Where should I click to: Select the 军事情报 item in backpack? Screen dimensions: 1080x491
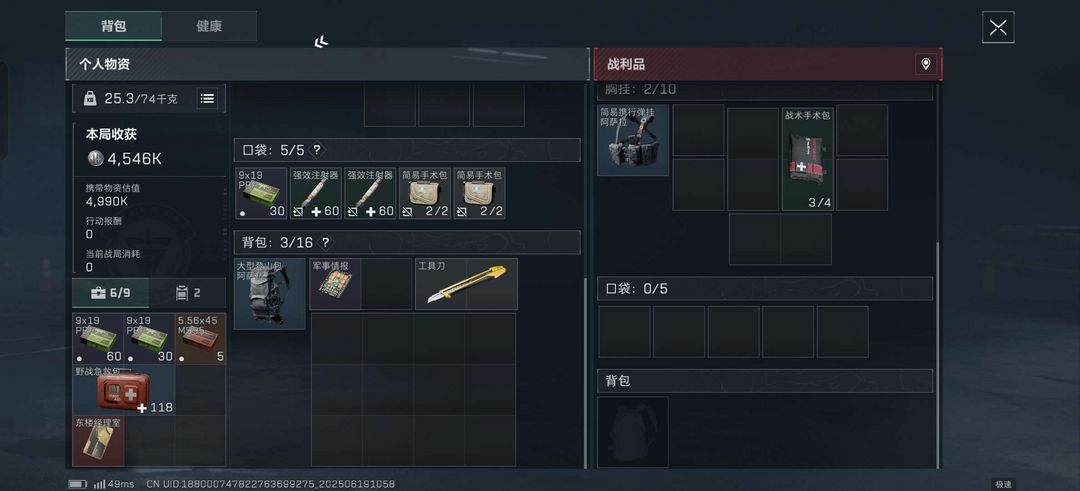pyautogui.click(x=335, y=284)
